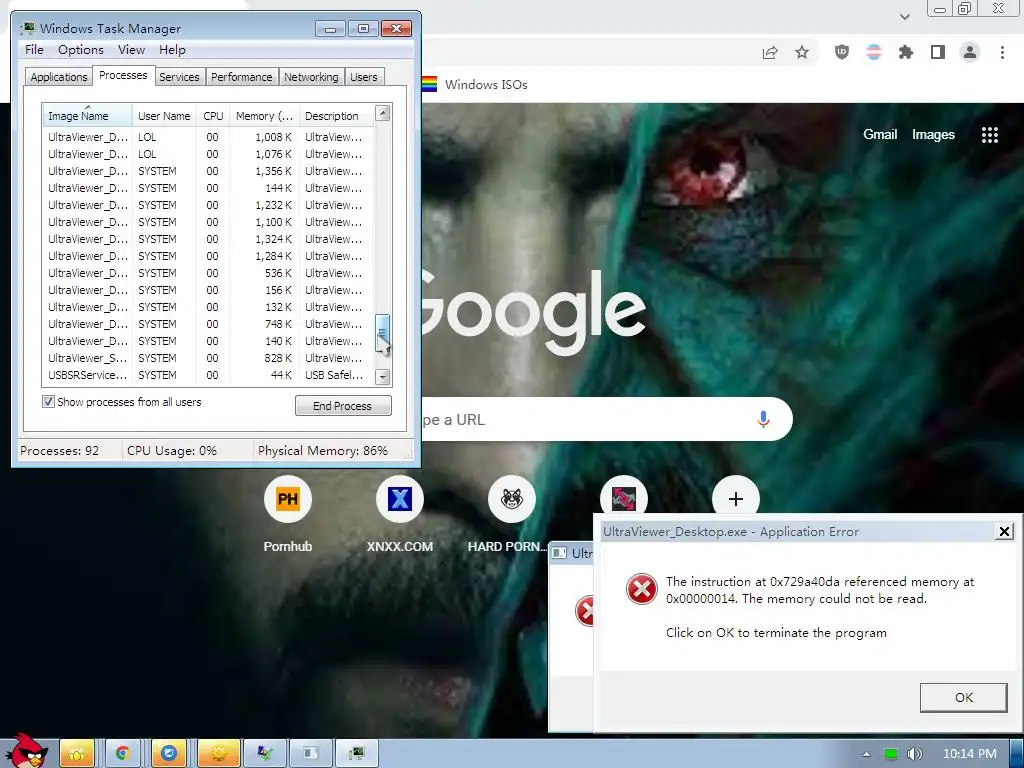The width and height of the screenshot is (1024, 768).
Task: Open the Chrome tab search chevron
Action: [x=905, y=16]
